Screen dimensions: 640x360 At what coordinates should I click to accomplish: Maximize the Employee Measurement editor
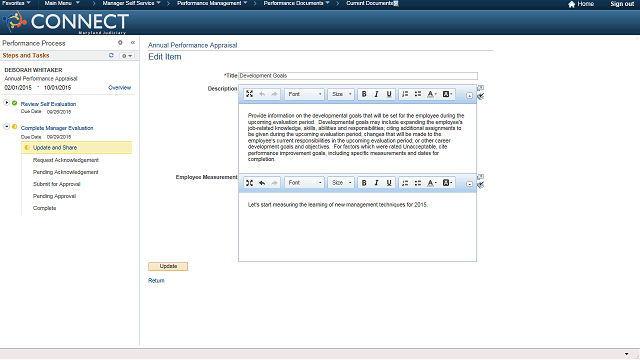(x=249, y=183)
